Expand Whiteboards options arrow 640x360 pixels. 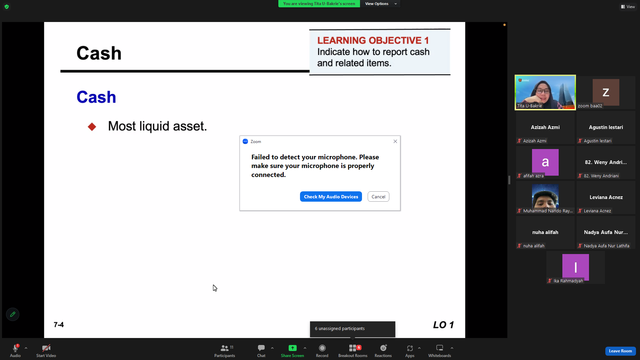[x=452, y=348]
